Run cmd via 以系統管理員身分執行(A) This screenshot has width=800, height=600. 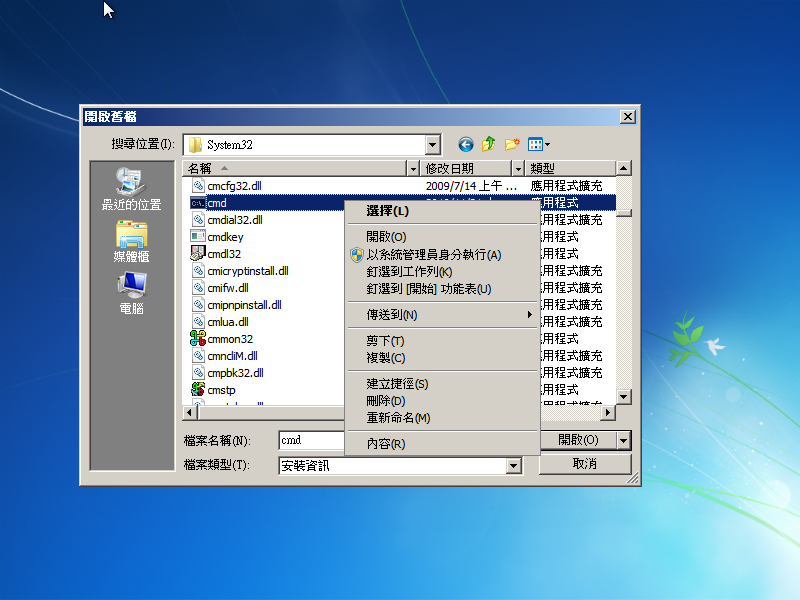coord(443,255)
